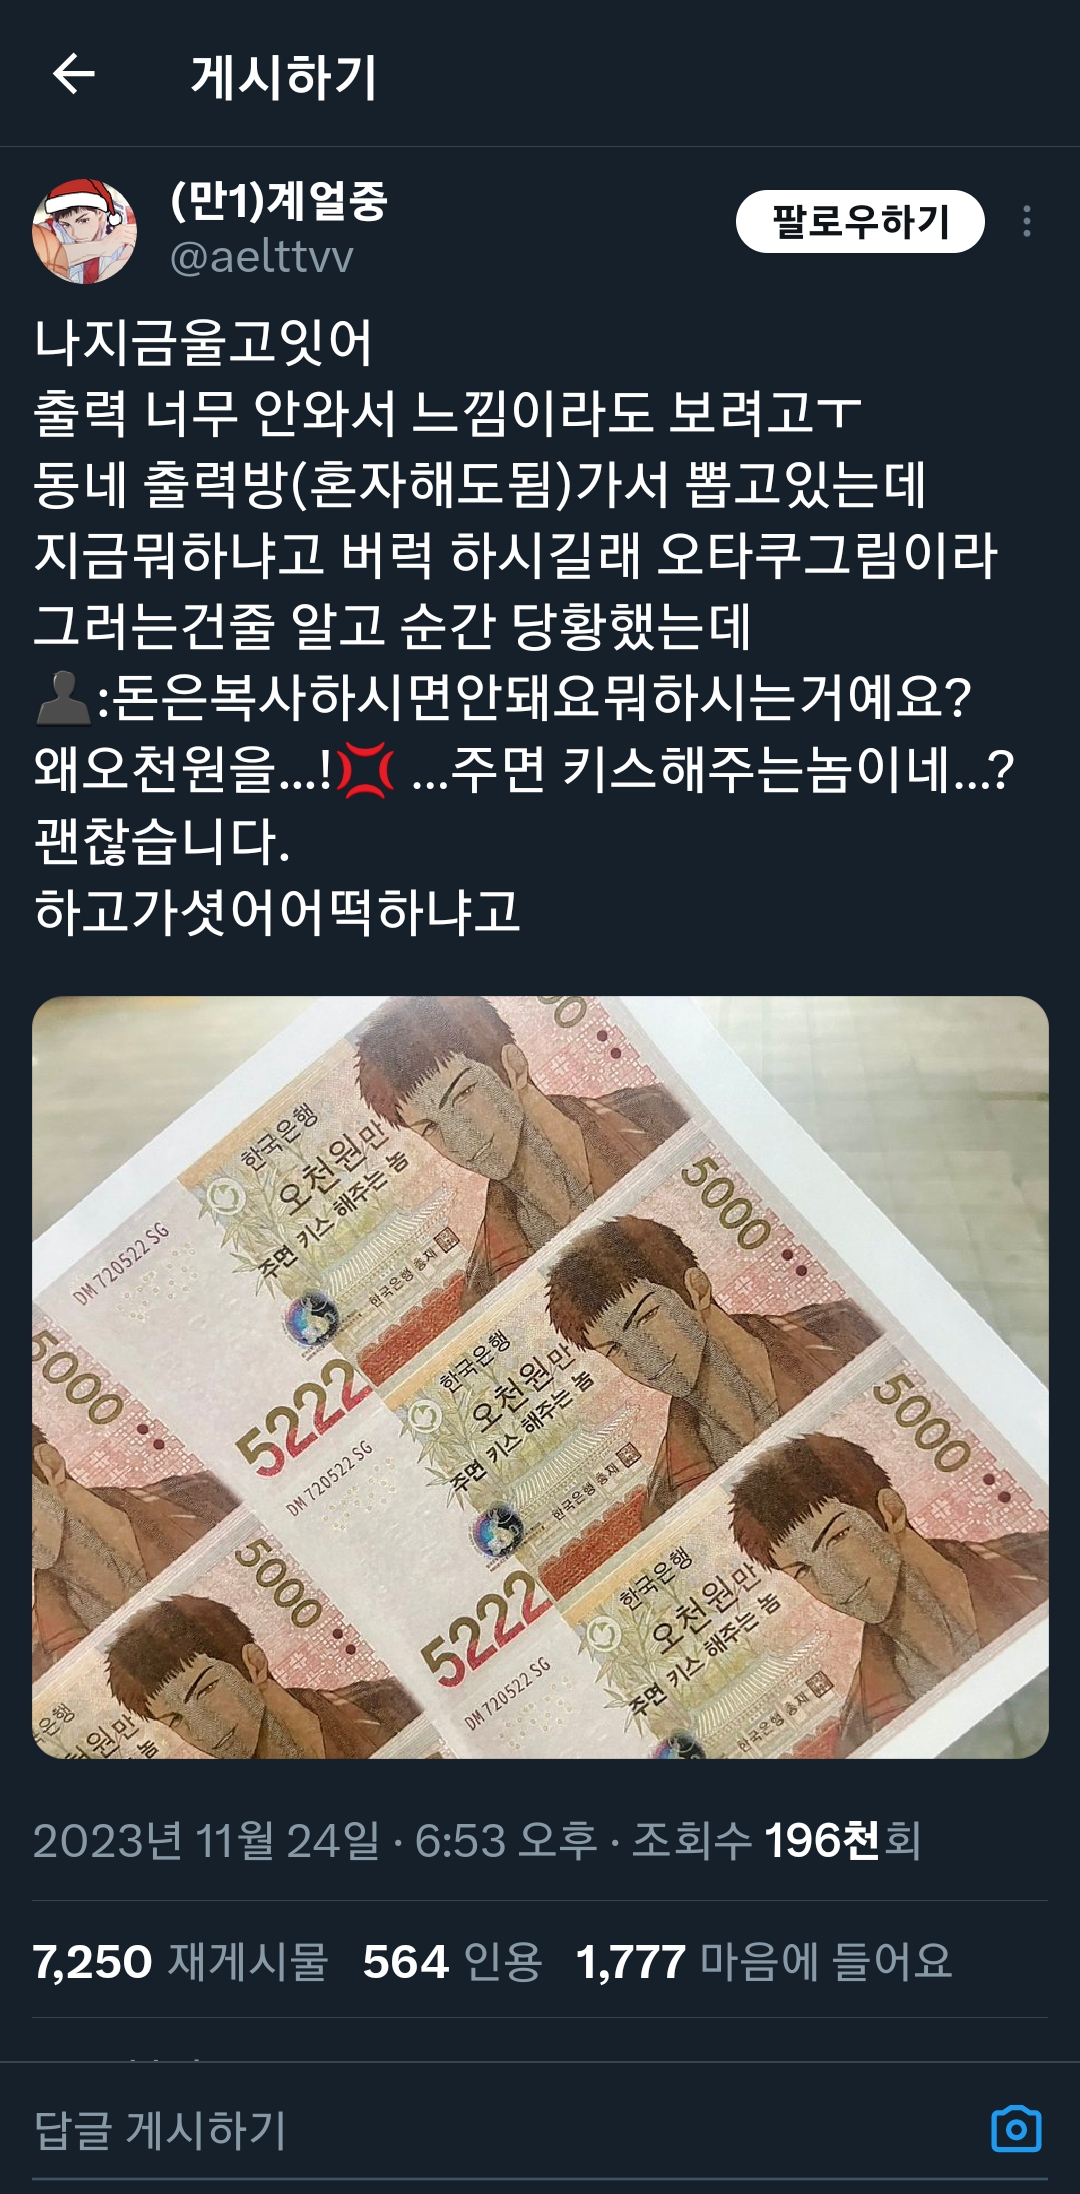
Task: View the 7,250 재게시물 reposts list
Action: click(180, 1961)
